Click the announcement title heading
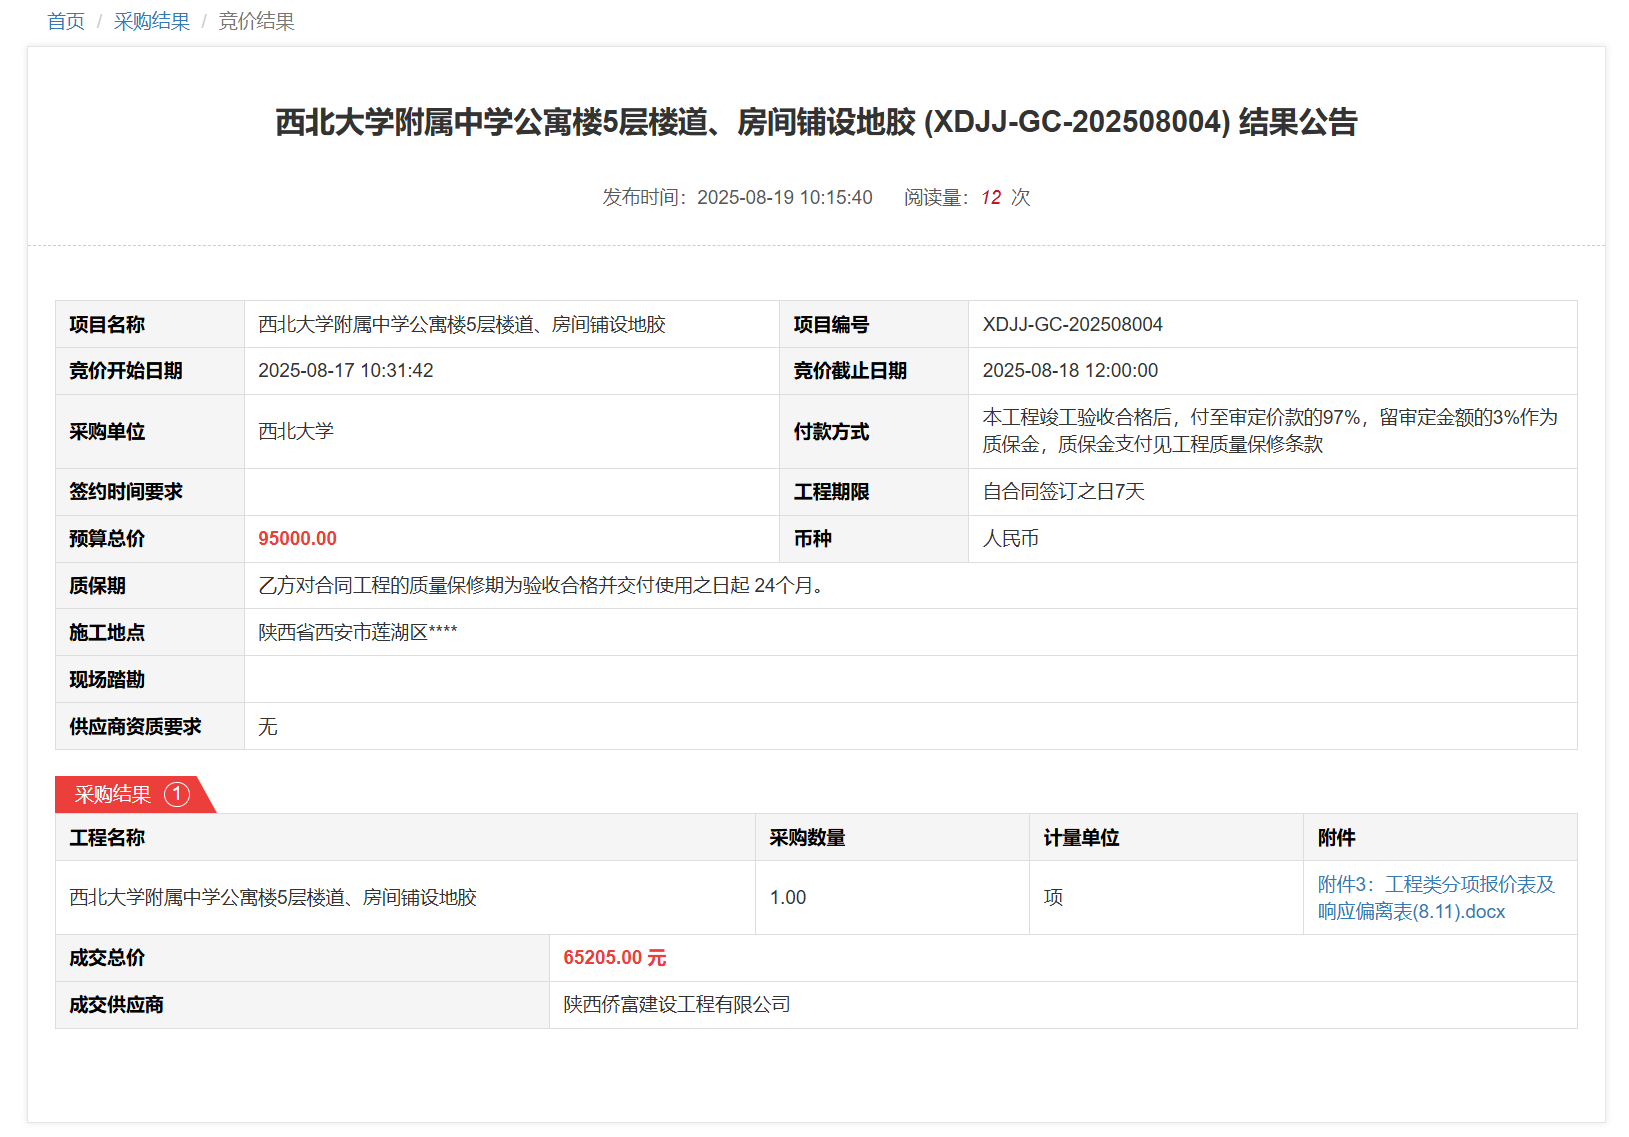 pos(815,122)
